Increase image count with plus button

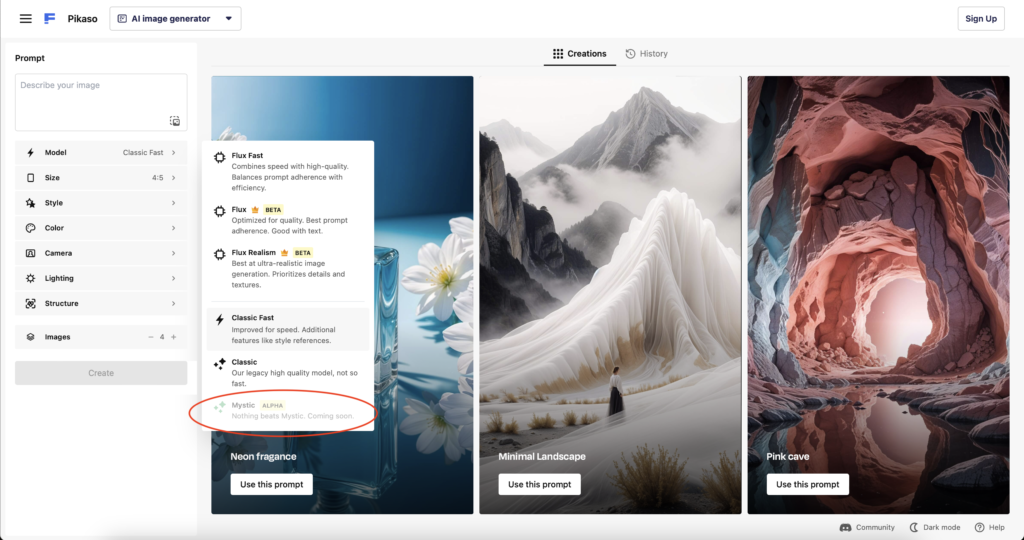click(174, 337)
